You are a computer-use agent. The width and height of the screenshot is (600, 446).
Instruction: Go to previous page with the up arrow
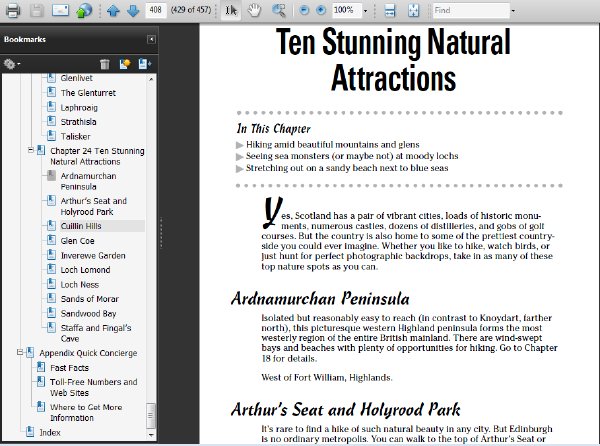tap(113, 10)
